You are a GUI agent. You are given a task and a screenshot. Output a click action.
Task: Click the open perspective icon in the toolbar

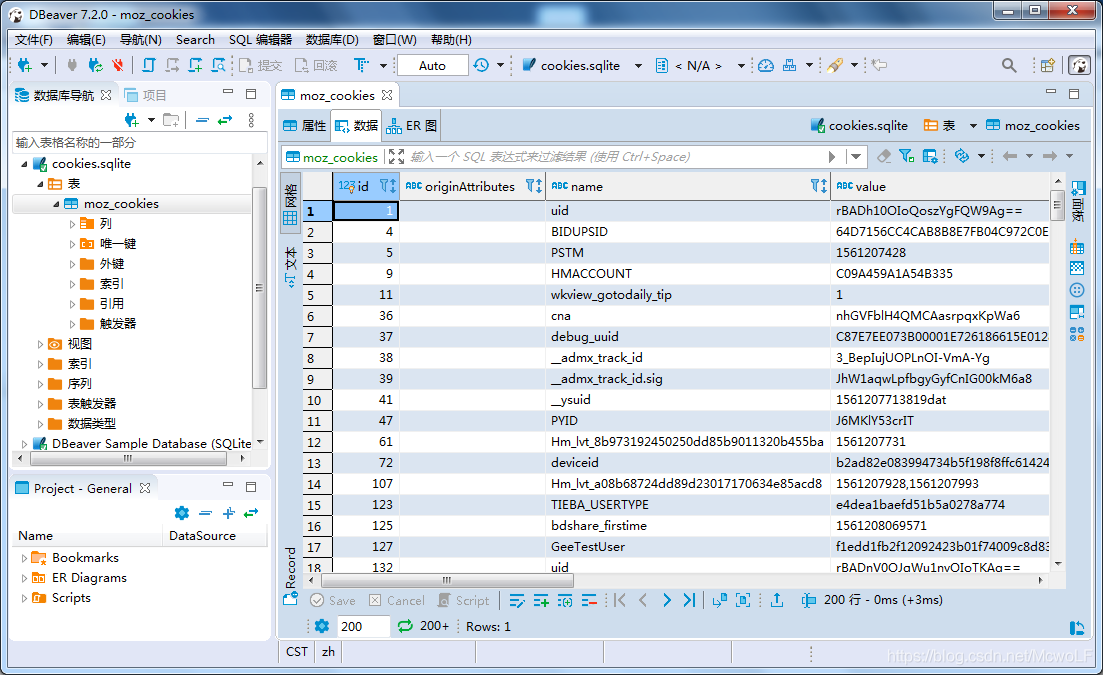tap(1047, 65)
